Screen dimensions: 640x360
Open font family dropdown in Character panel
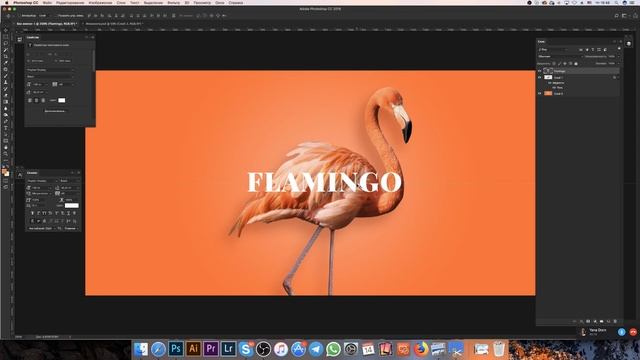tap(42, 181)
